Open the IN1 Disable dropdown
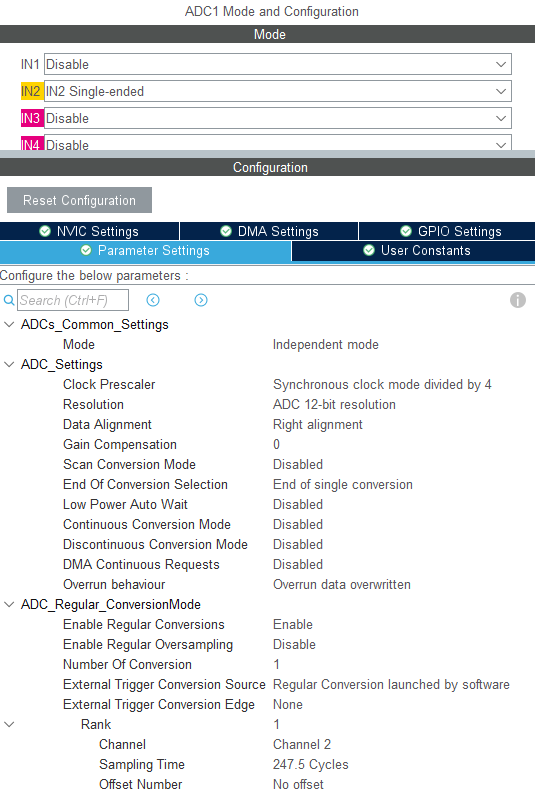The height and width of the screenshot is (793, 535). click(x=278, y=64)
